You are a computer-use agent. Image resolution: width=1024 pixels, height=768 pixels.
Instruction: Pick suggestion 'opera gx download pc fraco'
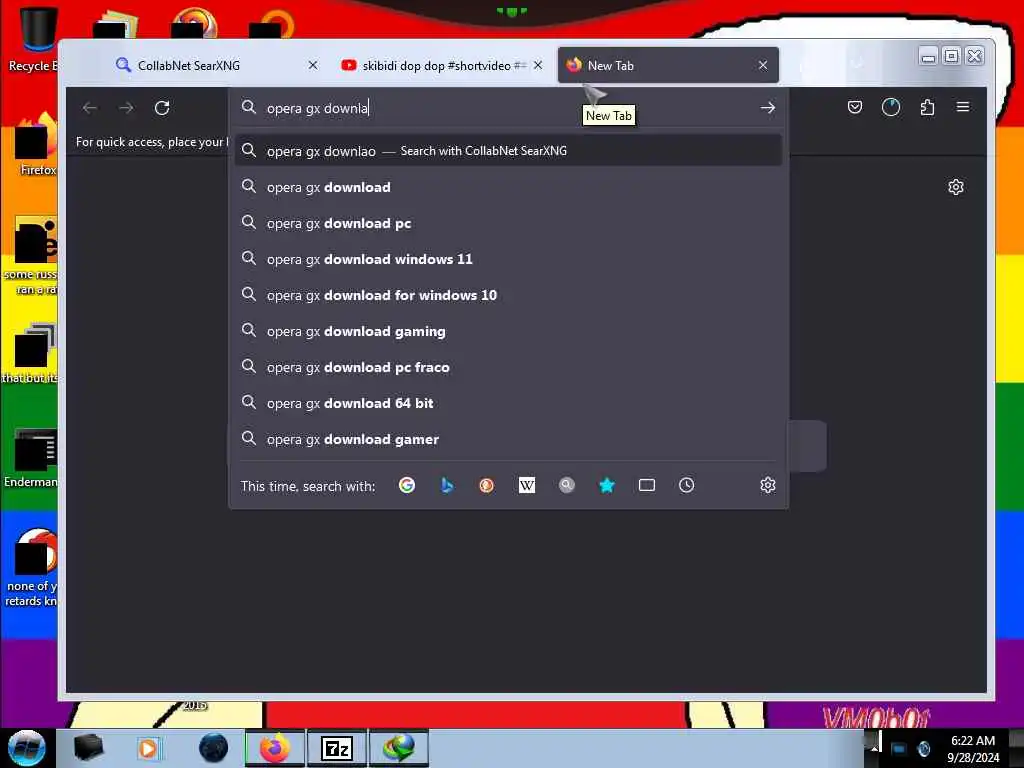508,367
